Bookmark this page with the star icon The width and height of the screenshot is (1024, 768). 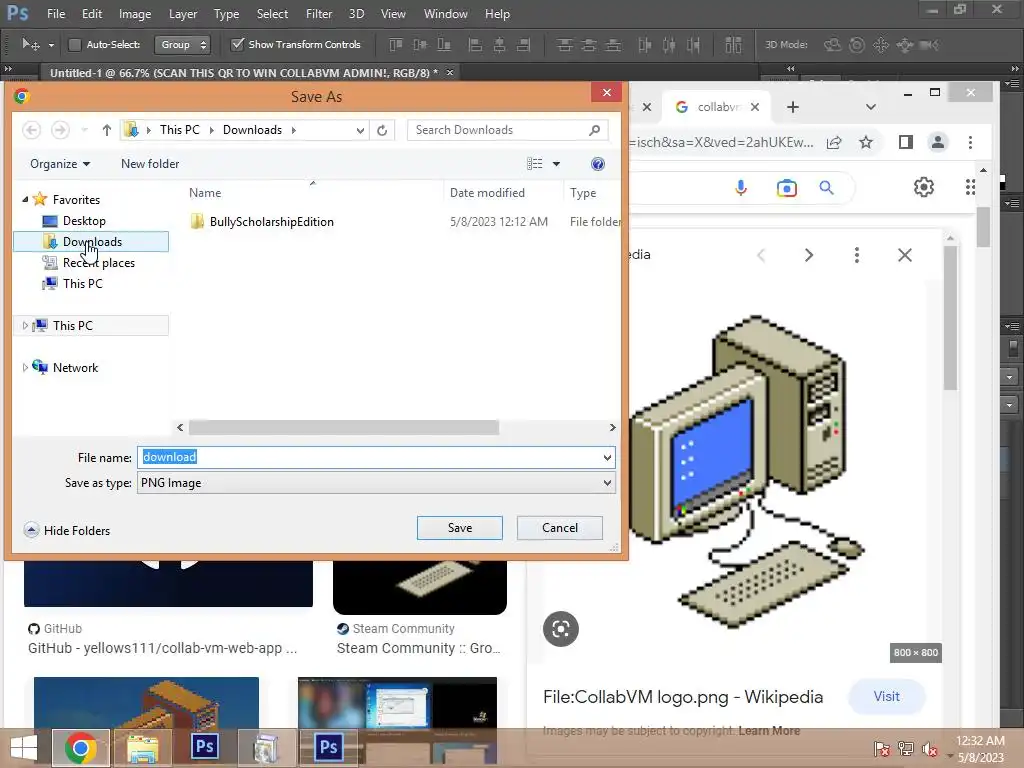tap(866, 142)
